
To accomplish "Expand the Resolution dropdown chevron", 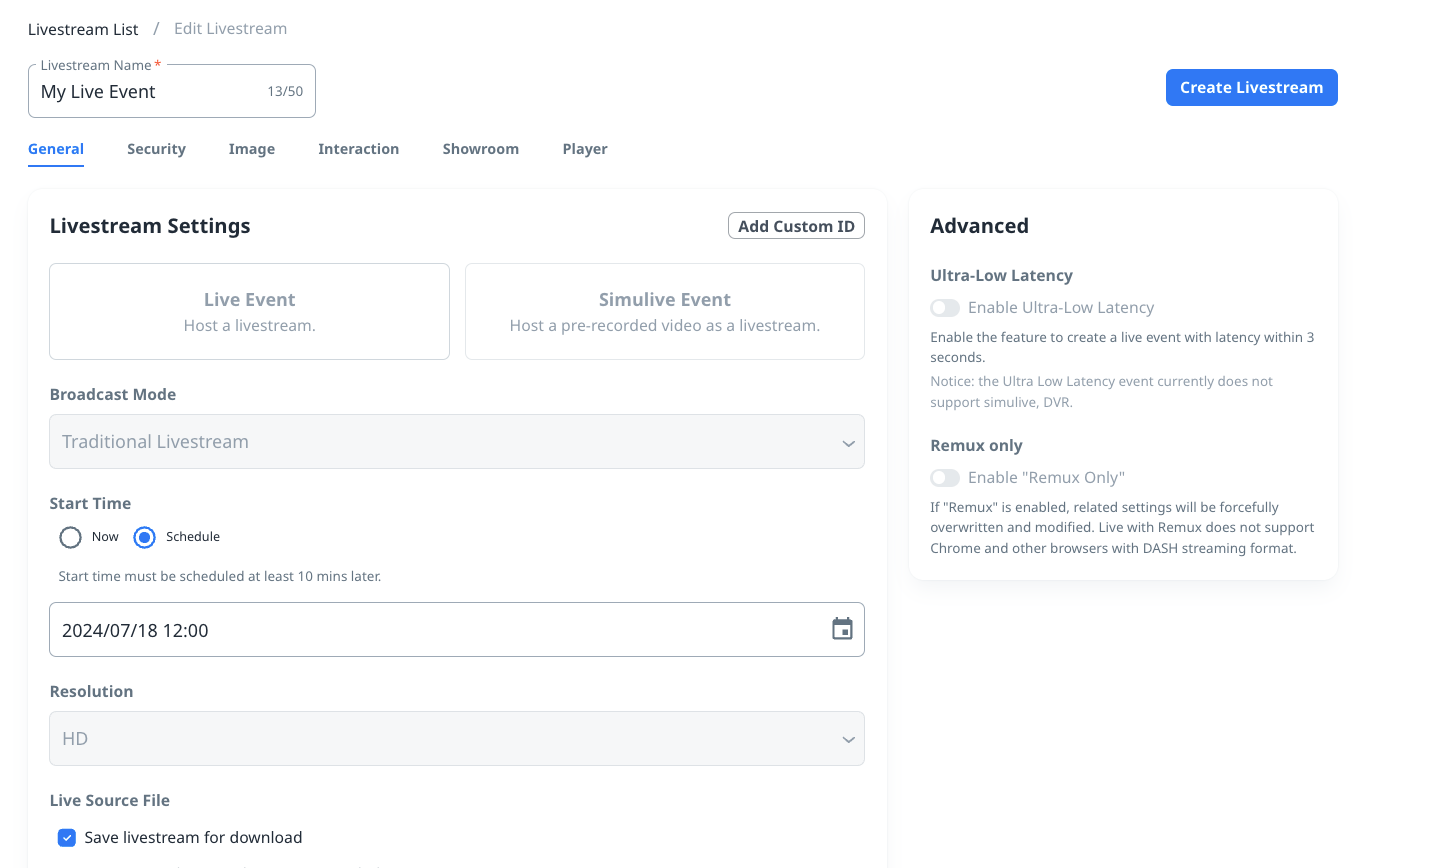I will pos(848,740).
